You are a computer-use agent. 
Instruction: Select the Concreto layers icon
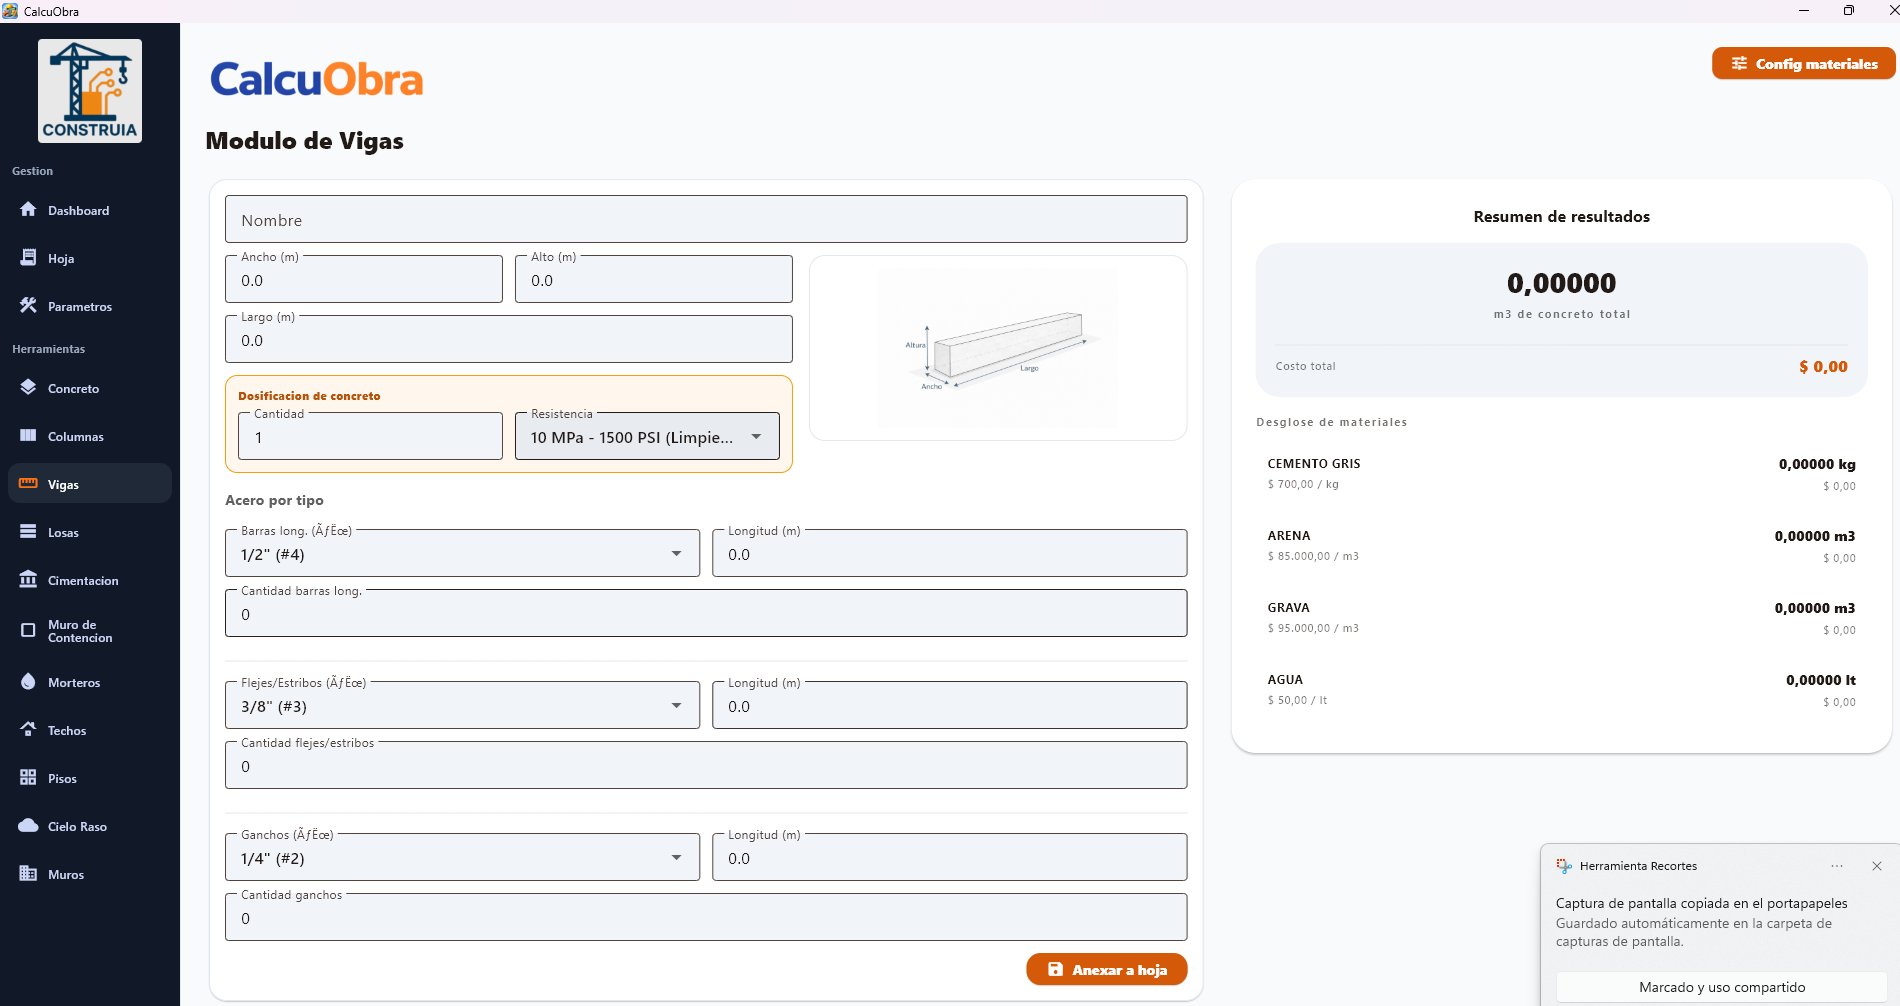coord(28,388)
